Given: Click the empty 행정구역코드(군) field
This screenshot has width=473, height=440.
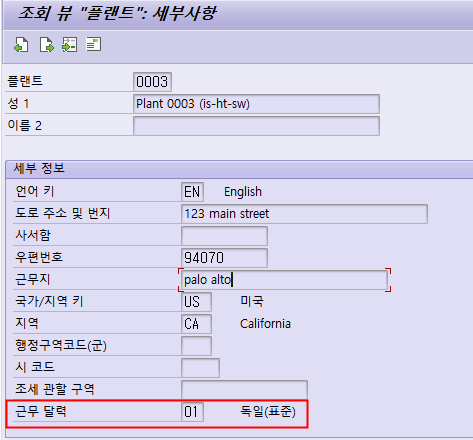Looking at the screenshot, I should 196,346.
